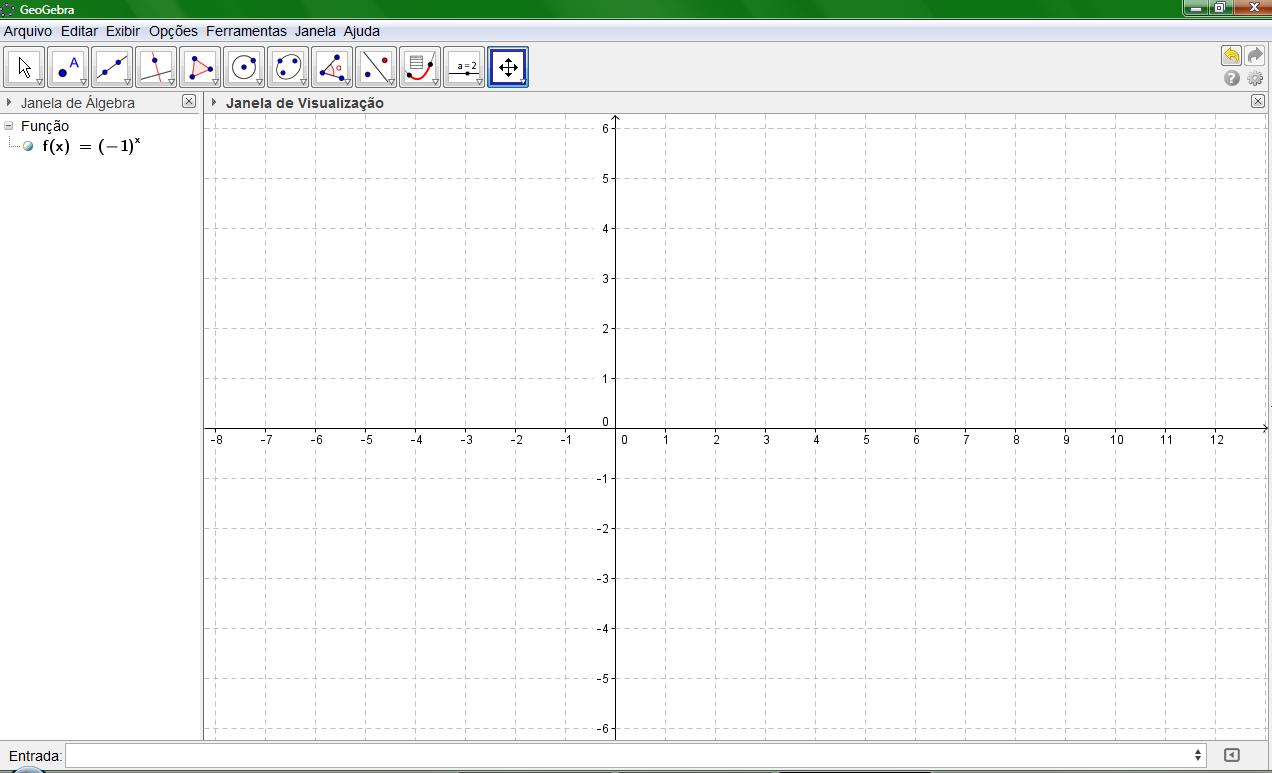Click the Função group label
This screenshot has width=1272, height=773.
[x=45, y=126]
